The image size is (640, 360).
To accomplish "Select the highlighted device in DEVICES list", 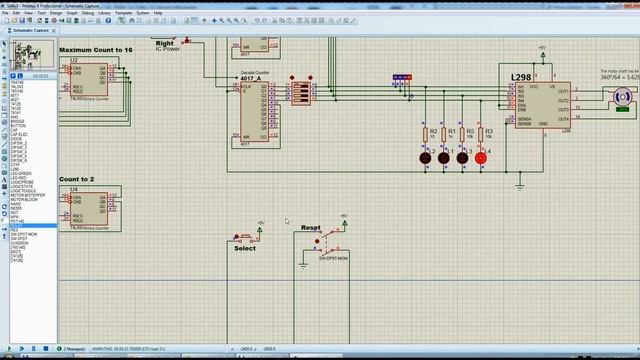I will [33, 225].
